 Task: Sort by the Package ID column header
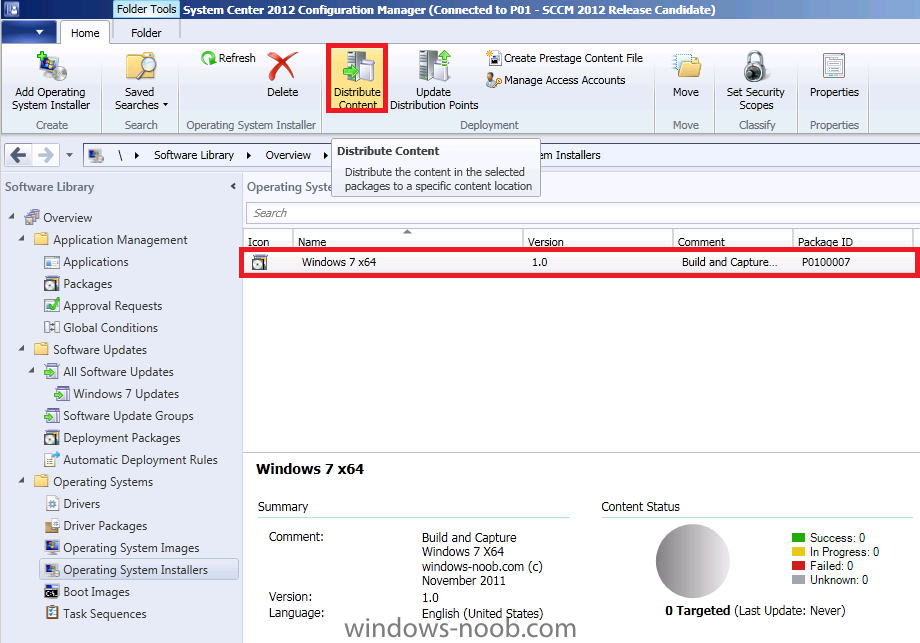click(853, 241)
